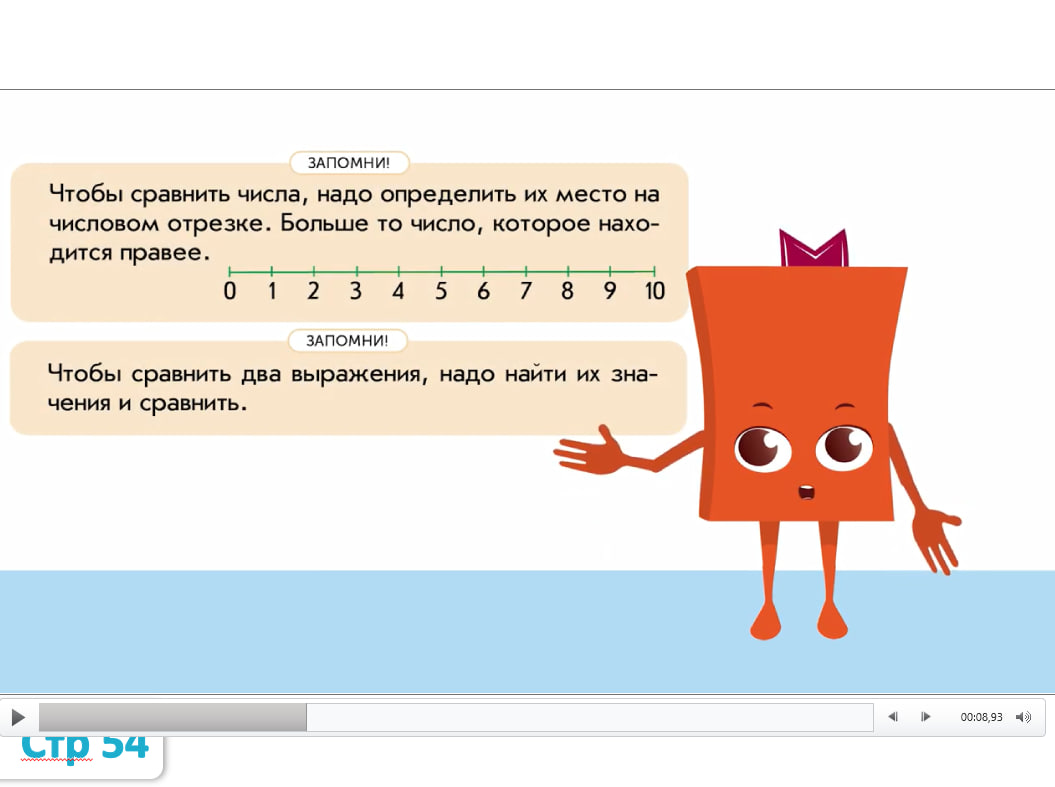Image resolution: width=1055 pixels, height=787 pixels.
Task: Click the gray played portion of the progress bar
Action: tap(172, 717)
